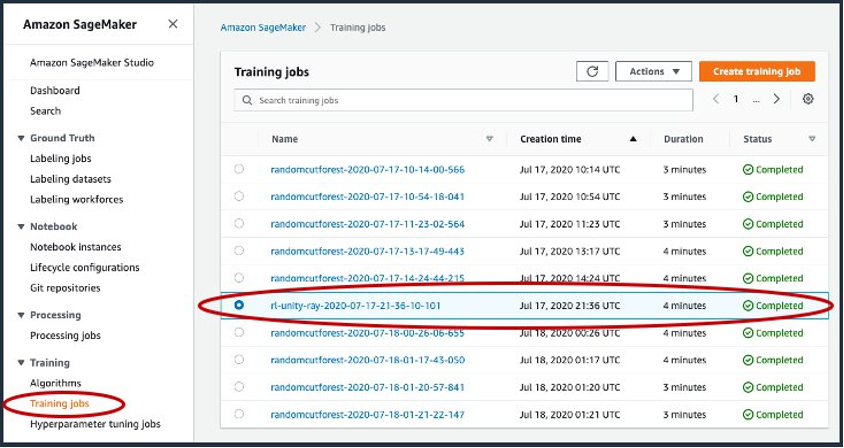The image size is (844, 448).
Task: Click the search magnifier icon
Action: coord(247,101)
